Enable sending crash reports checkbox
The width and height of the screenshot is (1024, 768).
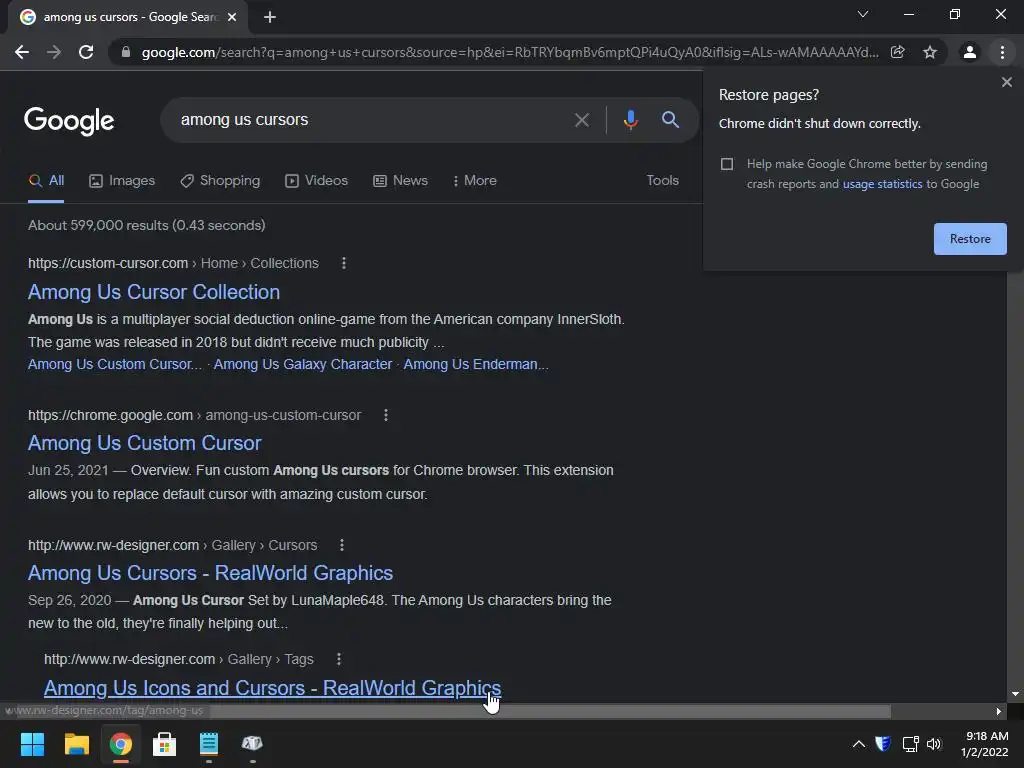click(727, 164)
